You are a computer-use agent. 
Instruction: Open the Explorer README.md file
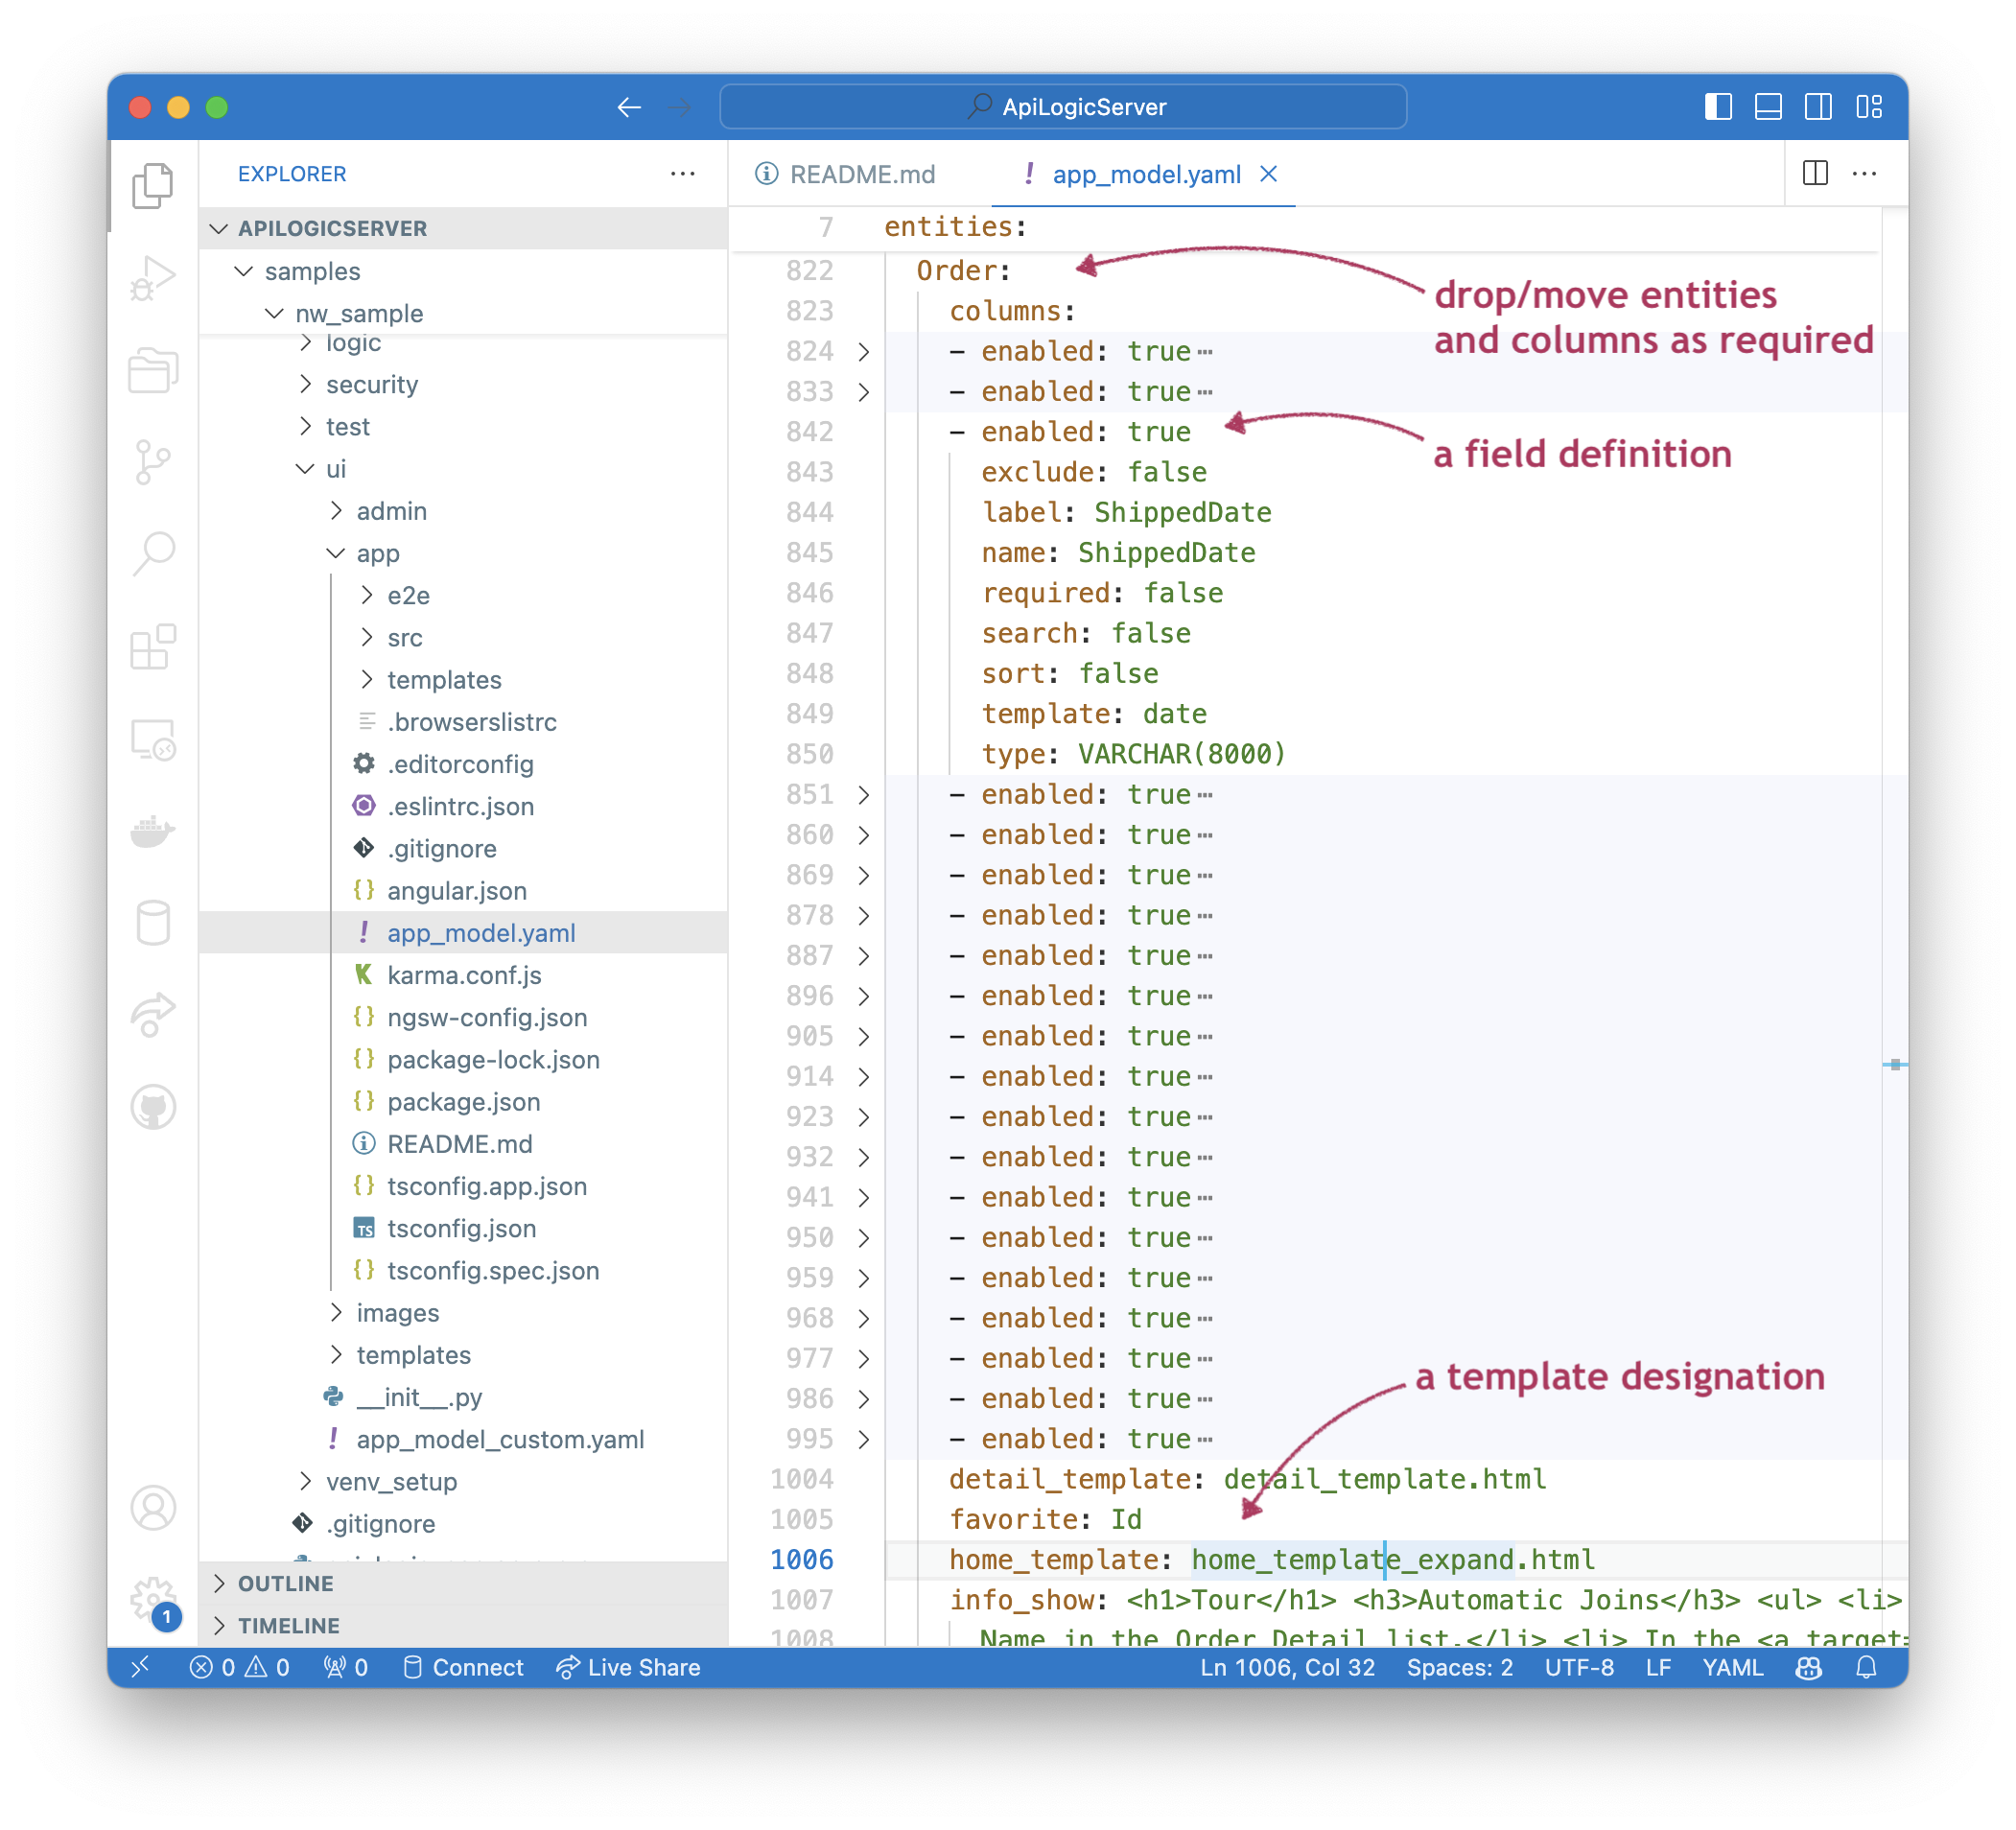tap(463, 1144)
